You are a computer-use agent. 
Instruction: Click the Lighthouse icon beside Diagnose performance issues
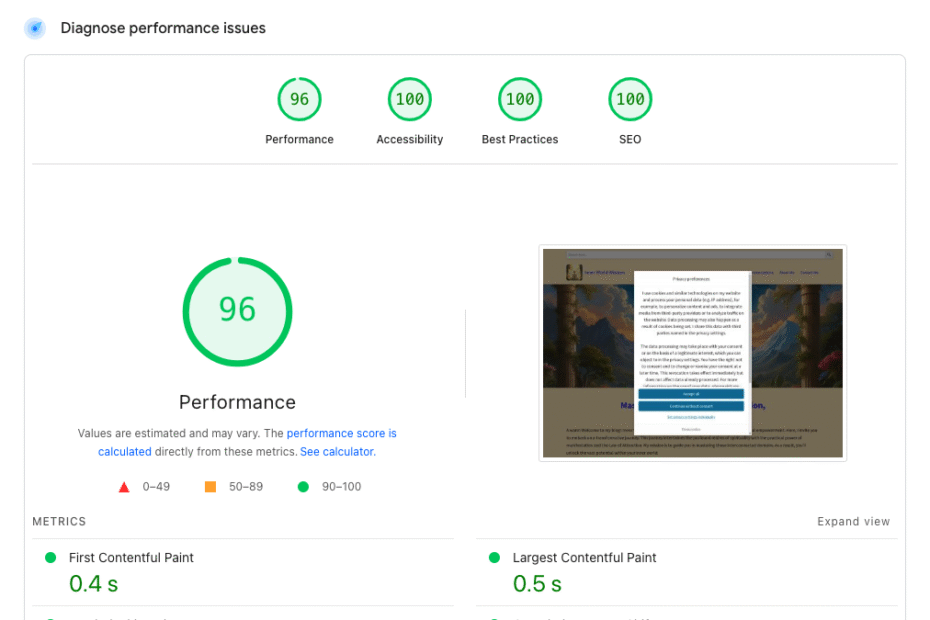[x=35, y=28]
